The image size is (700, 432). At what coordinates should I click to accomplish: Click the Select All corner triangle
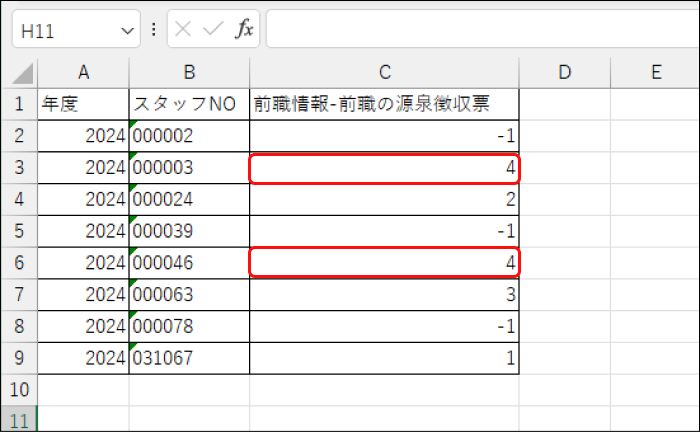click(22, 73)
